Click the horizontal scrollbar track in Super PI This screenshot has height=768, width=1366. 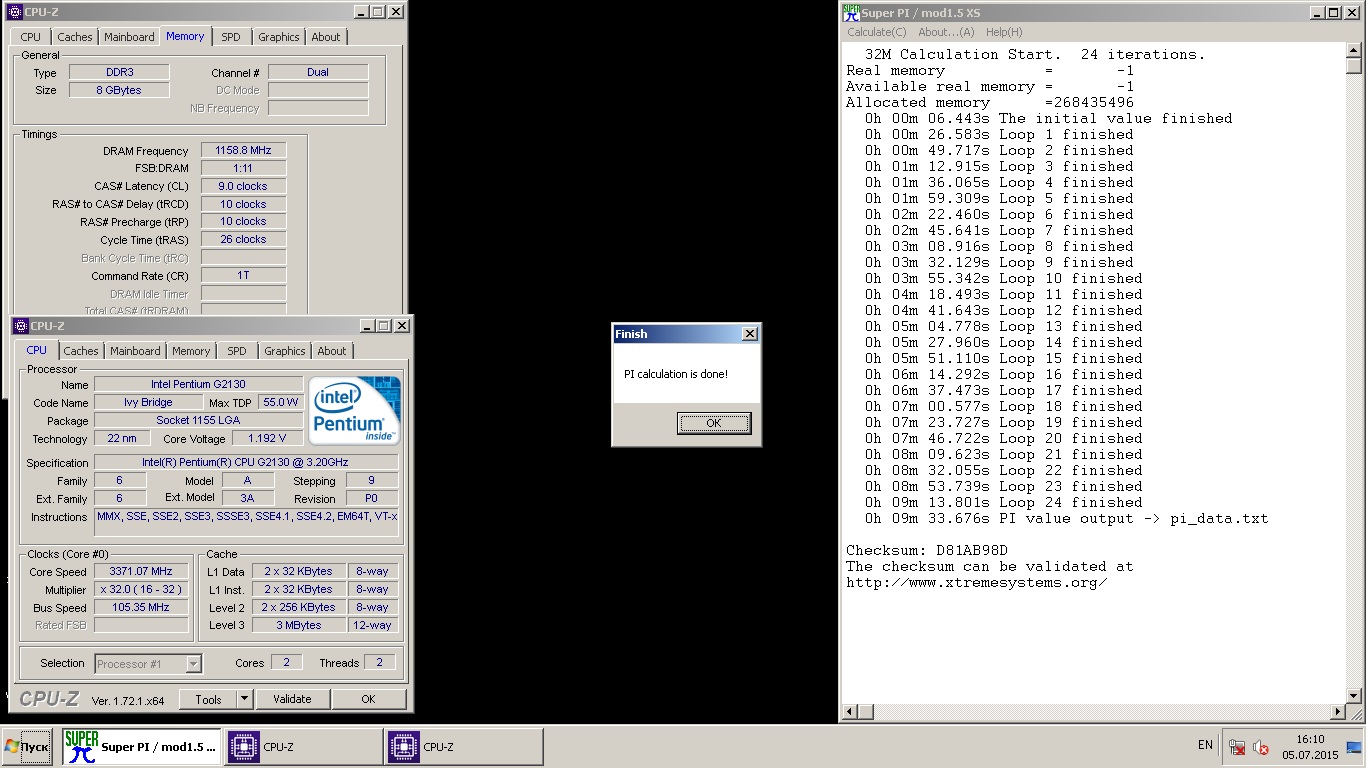tap(1093, 712)
